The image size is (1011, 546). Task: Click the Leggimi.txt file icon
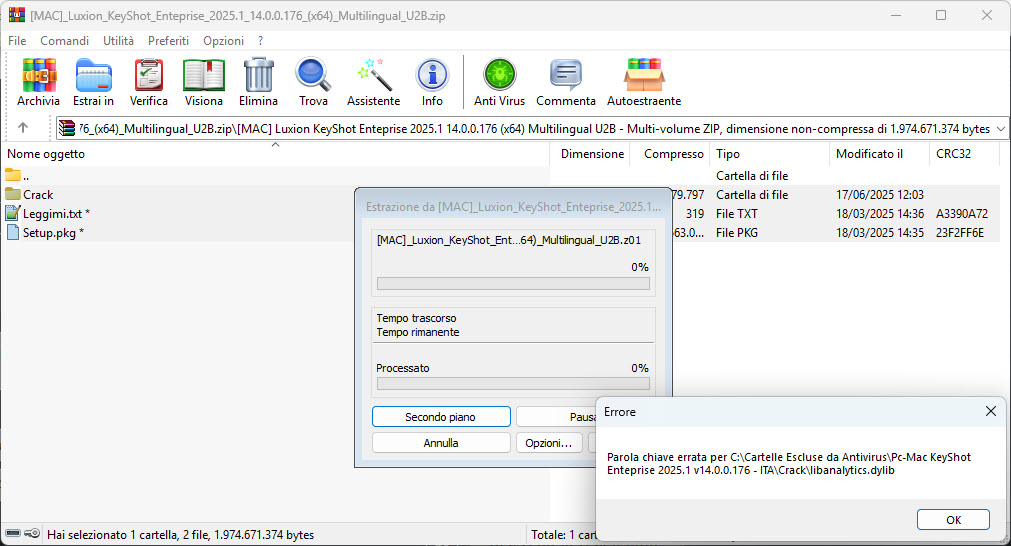(13, 213)
